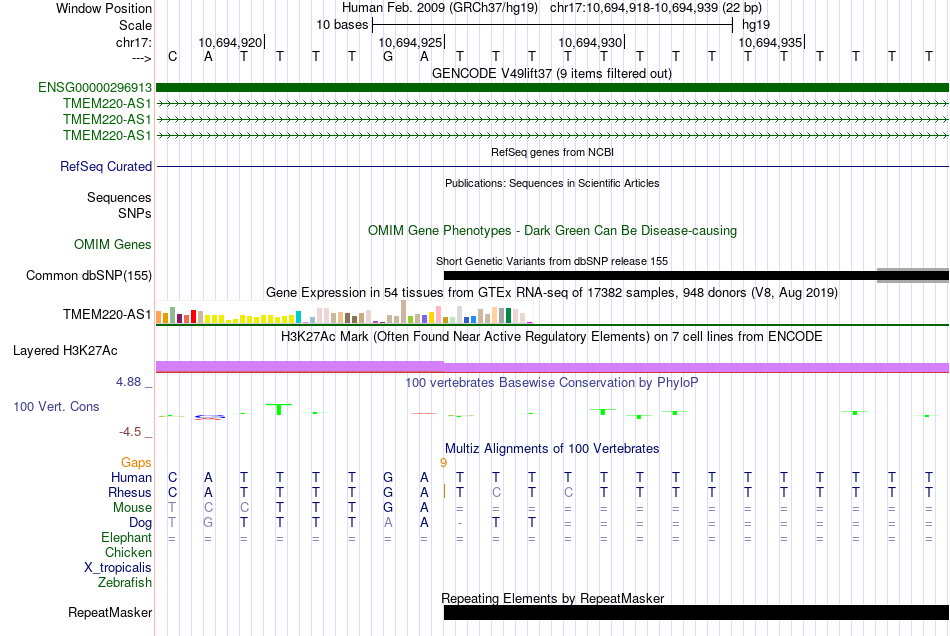This screenshot has height=636, width=950.
Task: Click the RepeatMasker track label
Action: 110,613
